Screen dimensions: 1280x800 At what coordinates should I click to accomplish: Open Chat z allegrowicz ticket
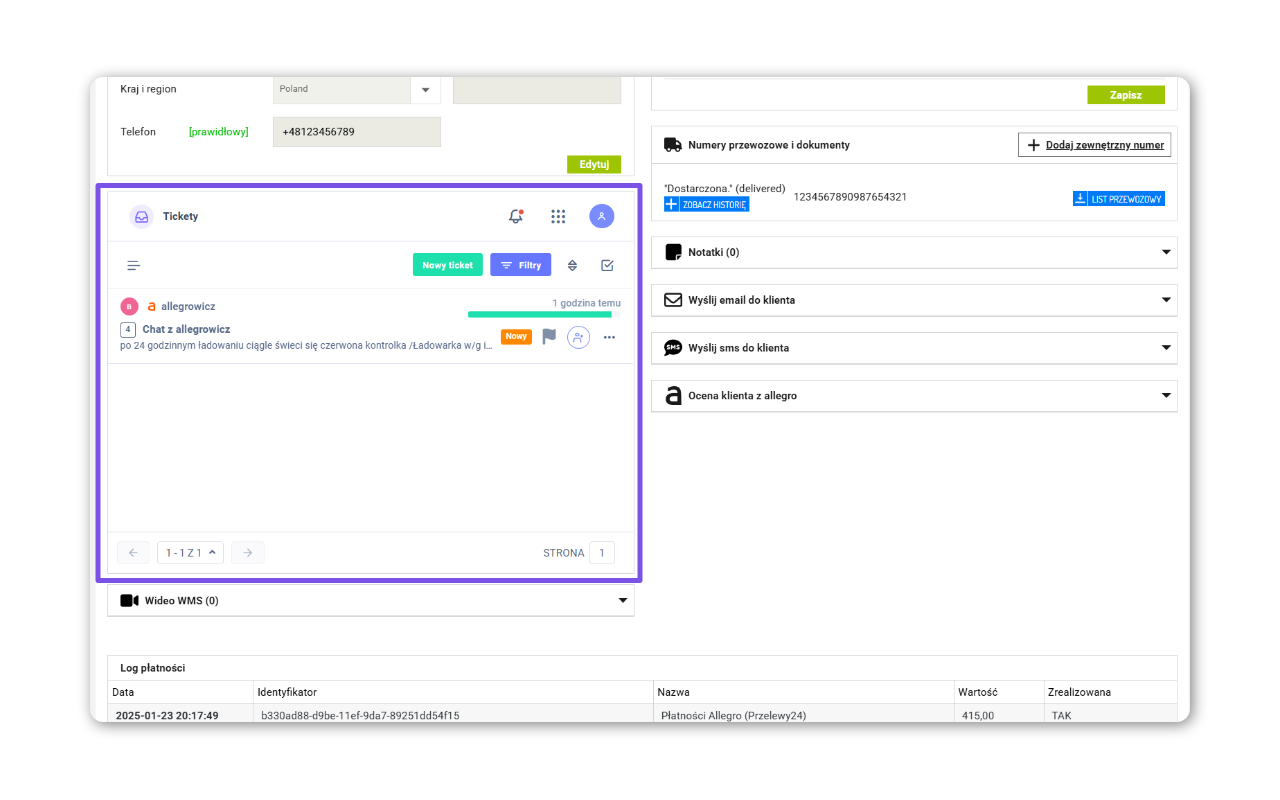point(186,329)
